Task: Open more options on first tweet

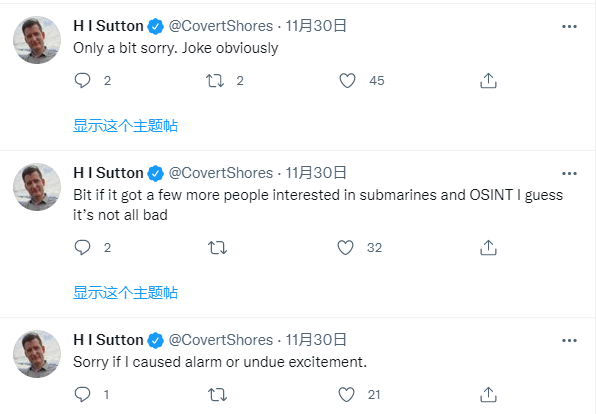Action: pos(569,26)
